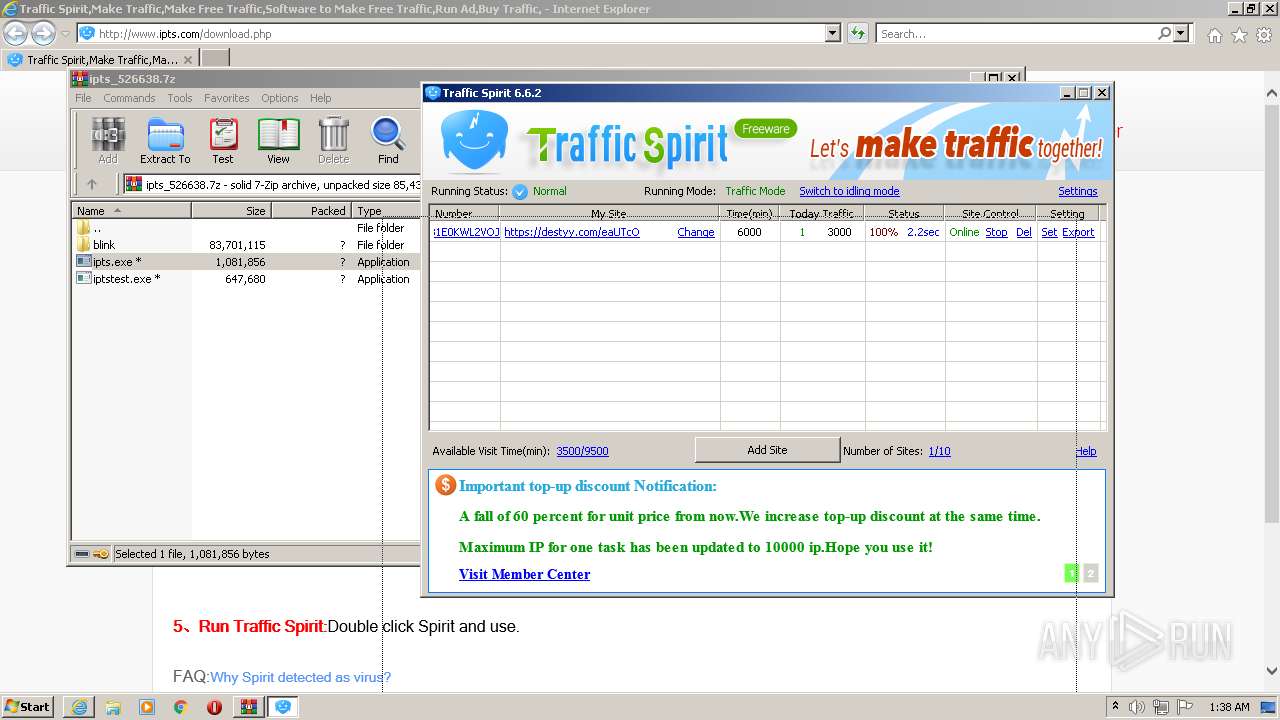Open Opera from taskbar

[x=214, y=707]
